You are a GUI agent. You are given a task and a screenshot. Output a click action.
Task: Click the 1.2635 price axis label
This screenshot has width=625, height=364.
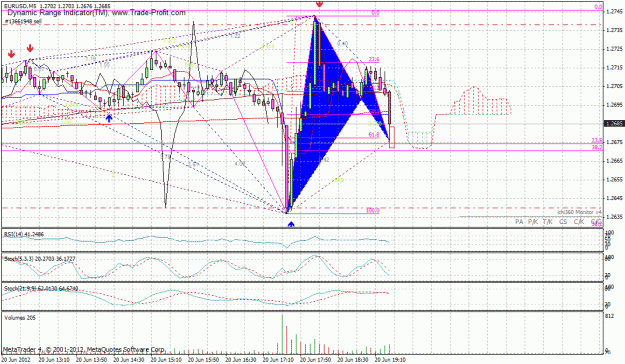614,217
